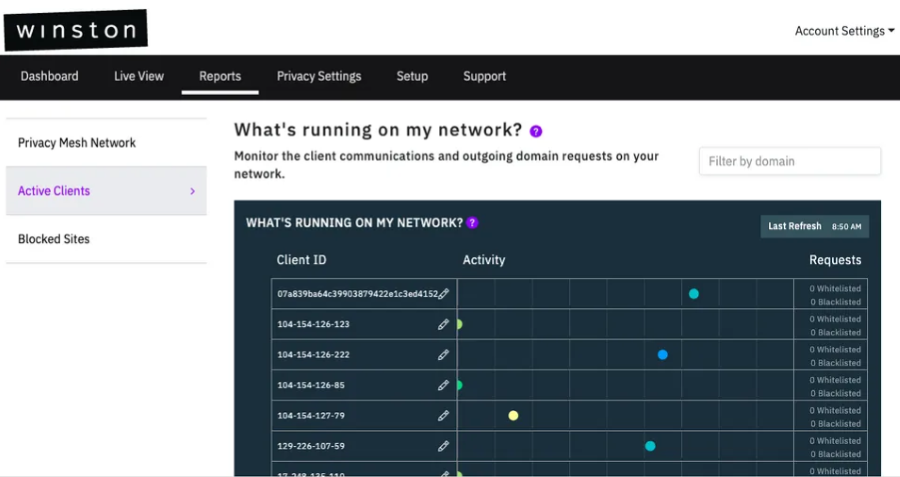Edit name of client 104-154-127-79
The image size is (900, 477).
pos(443,416)
